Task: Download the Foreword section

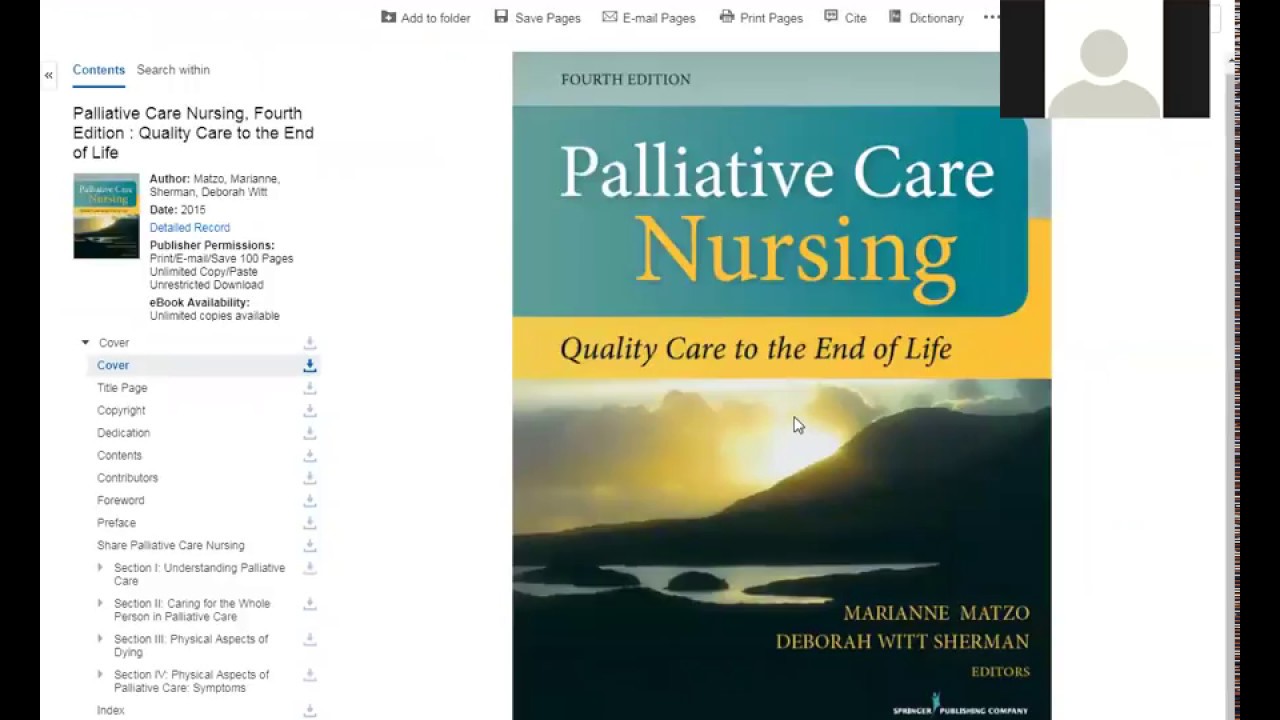Action: [310, 501]
